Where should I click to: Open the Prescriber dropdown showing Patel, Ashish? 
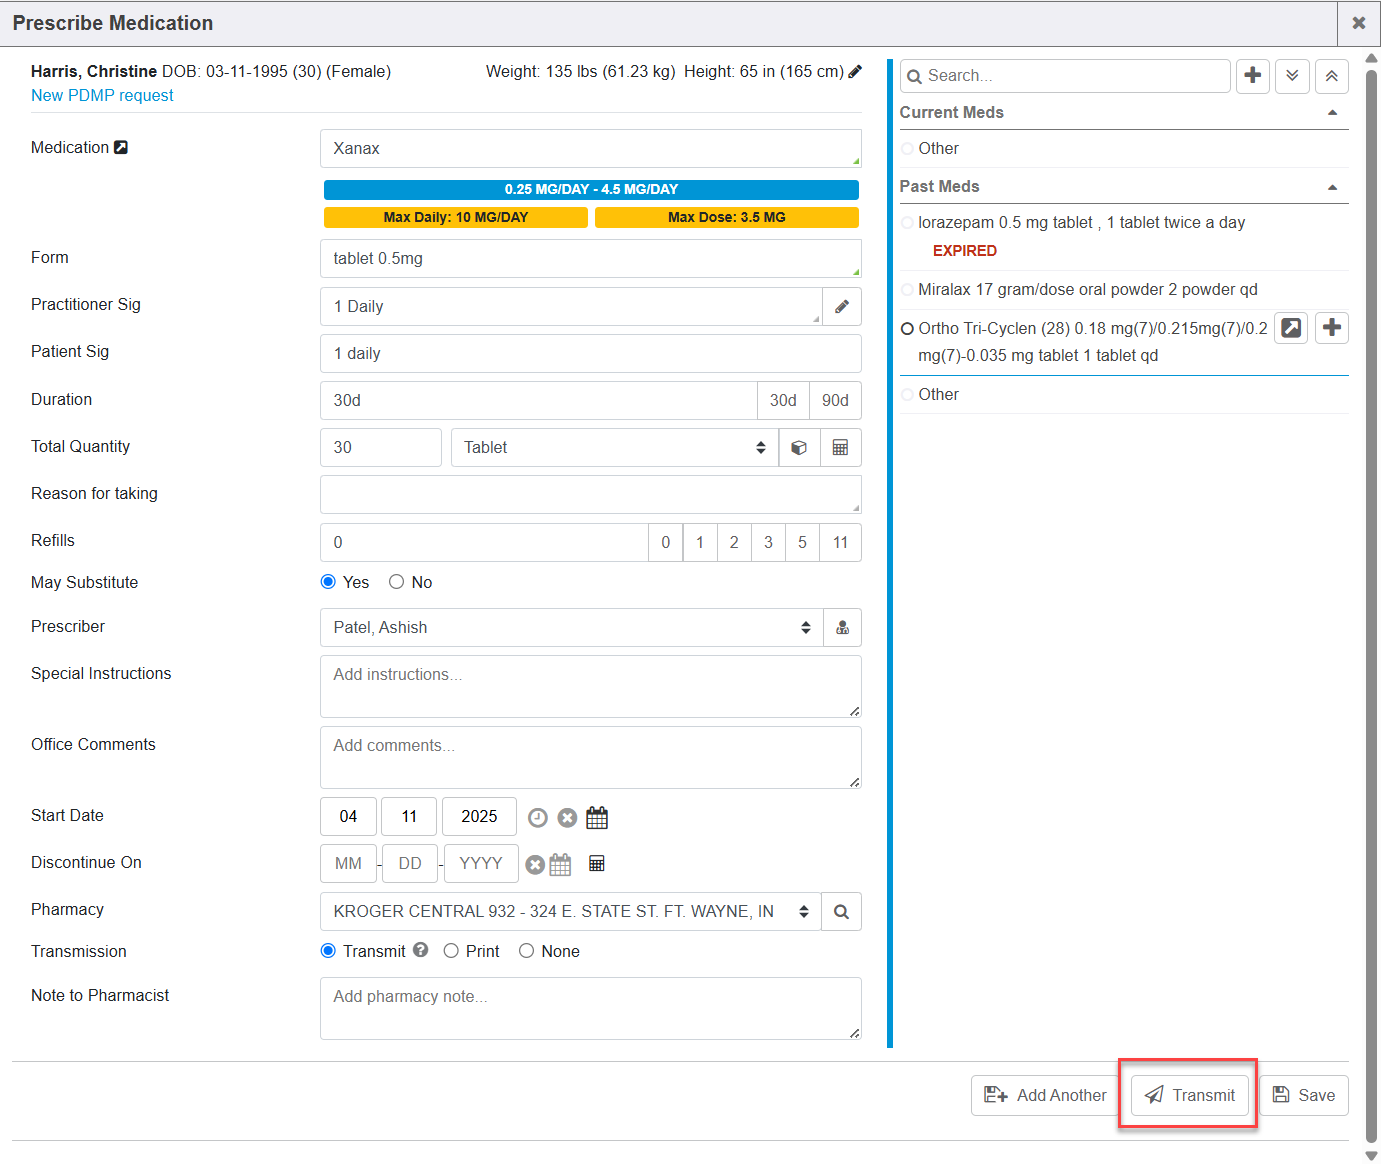coord(571,628)
